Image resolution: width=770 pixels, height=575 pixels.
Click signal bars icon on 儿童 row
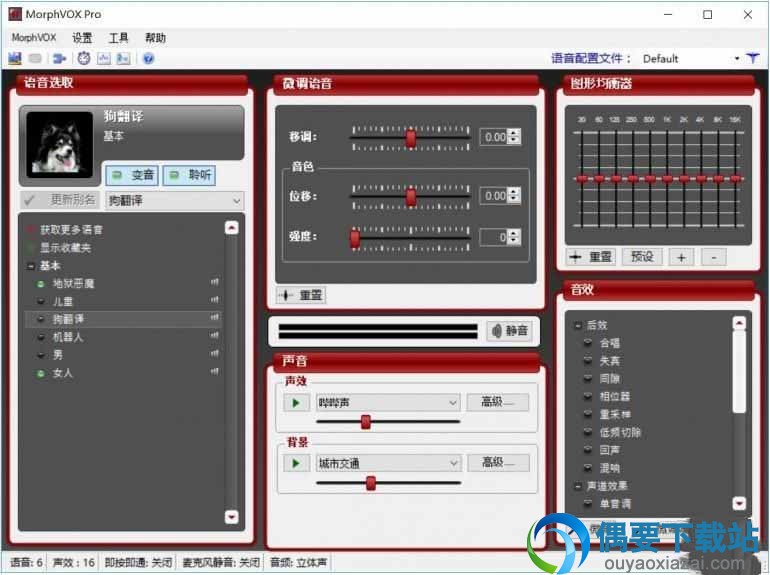(215, 300)
